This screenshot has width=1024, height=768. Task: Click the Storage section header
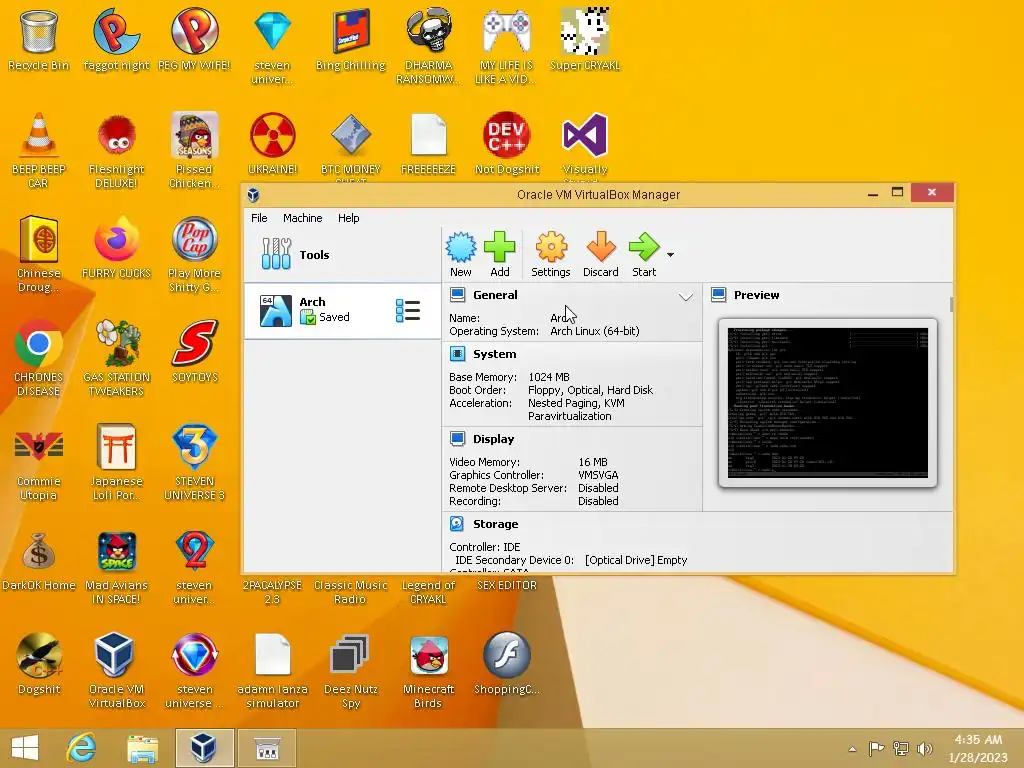pyautogui.click(x=495, y=524)
